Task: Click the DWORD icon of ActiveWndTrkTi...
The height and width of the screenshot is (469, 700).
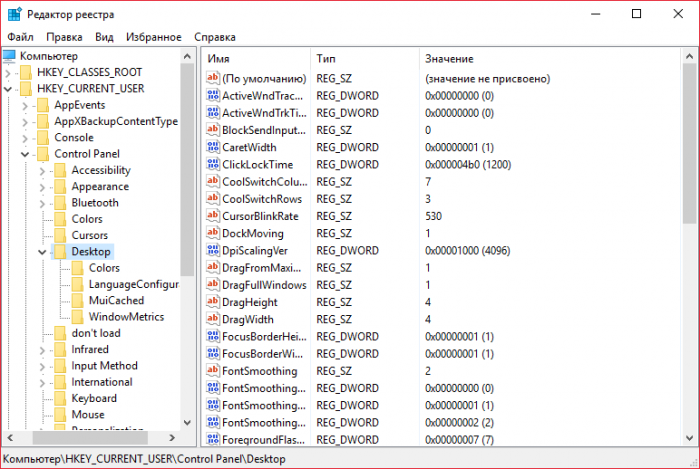Action: [212, 112]
